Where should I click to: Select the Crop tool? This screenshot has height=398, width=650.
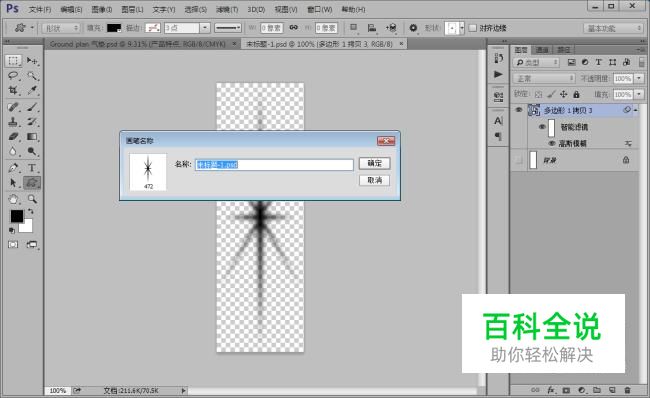click(x=13, y=90)
